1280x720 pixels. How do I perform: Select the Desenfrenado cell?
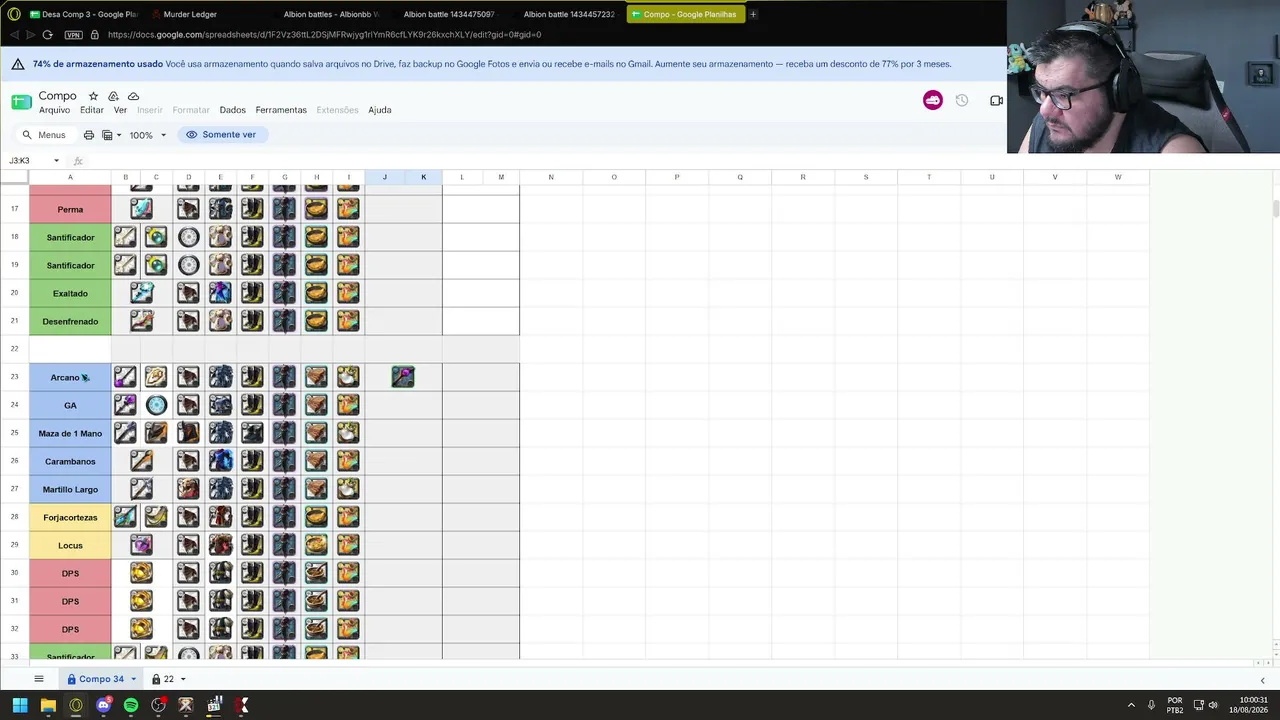point(70,321)
